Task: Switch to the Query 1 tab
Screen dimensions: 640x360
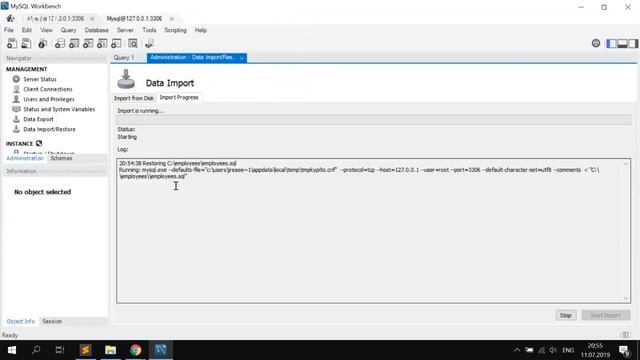Action: [x=124, y=58]
